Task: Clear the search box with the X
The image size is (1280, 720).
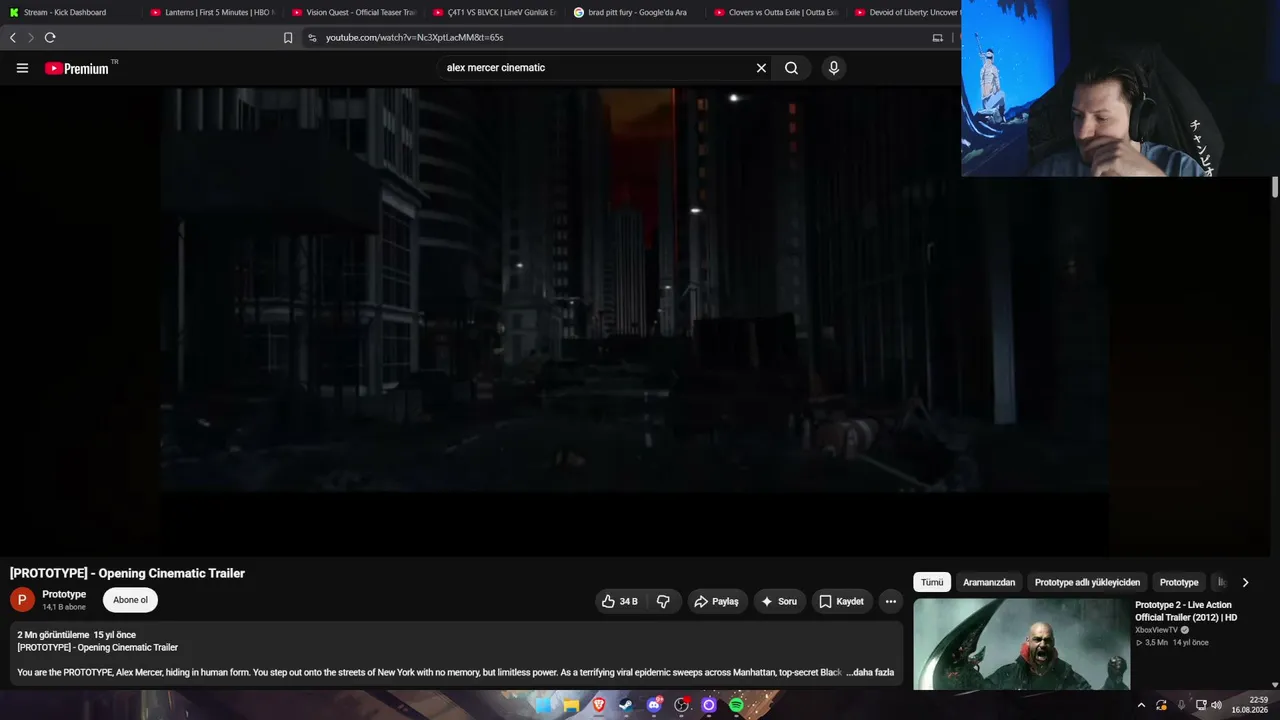Action: (x=761, y=68)
